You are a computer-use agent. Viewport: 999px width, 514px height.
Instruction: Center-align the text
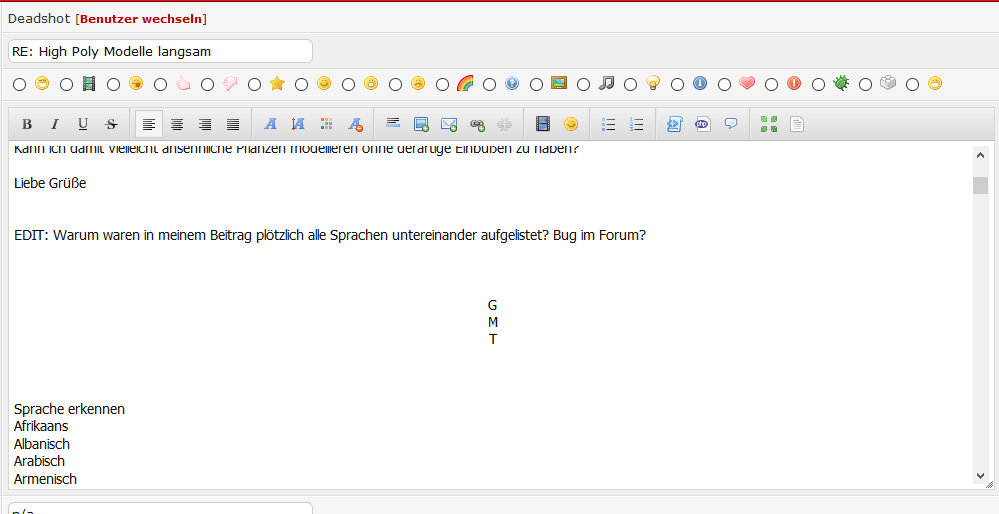click(x=177, y=125)
